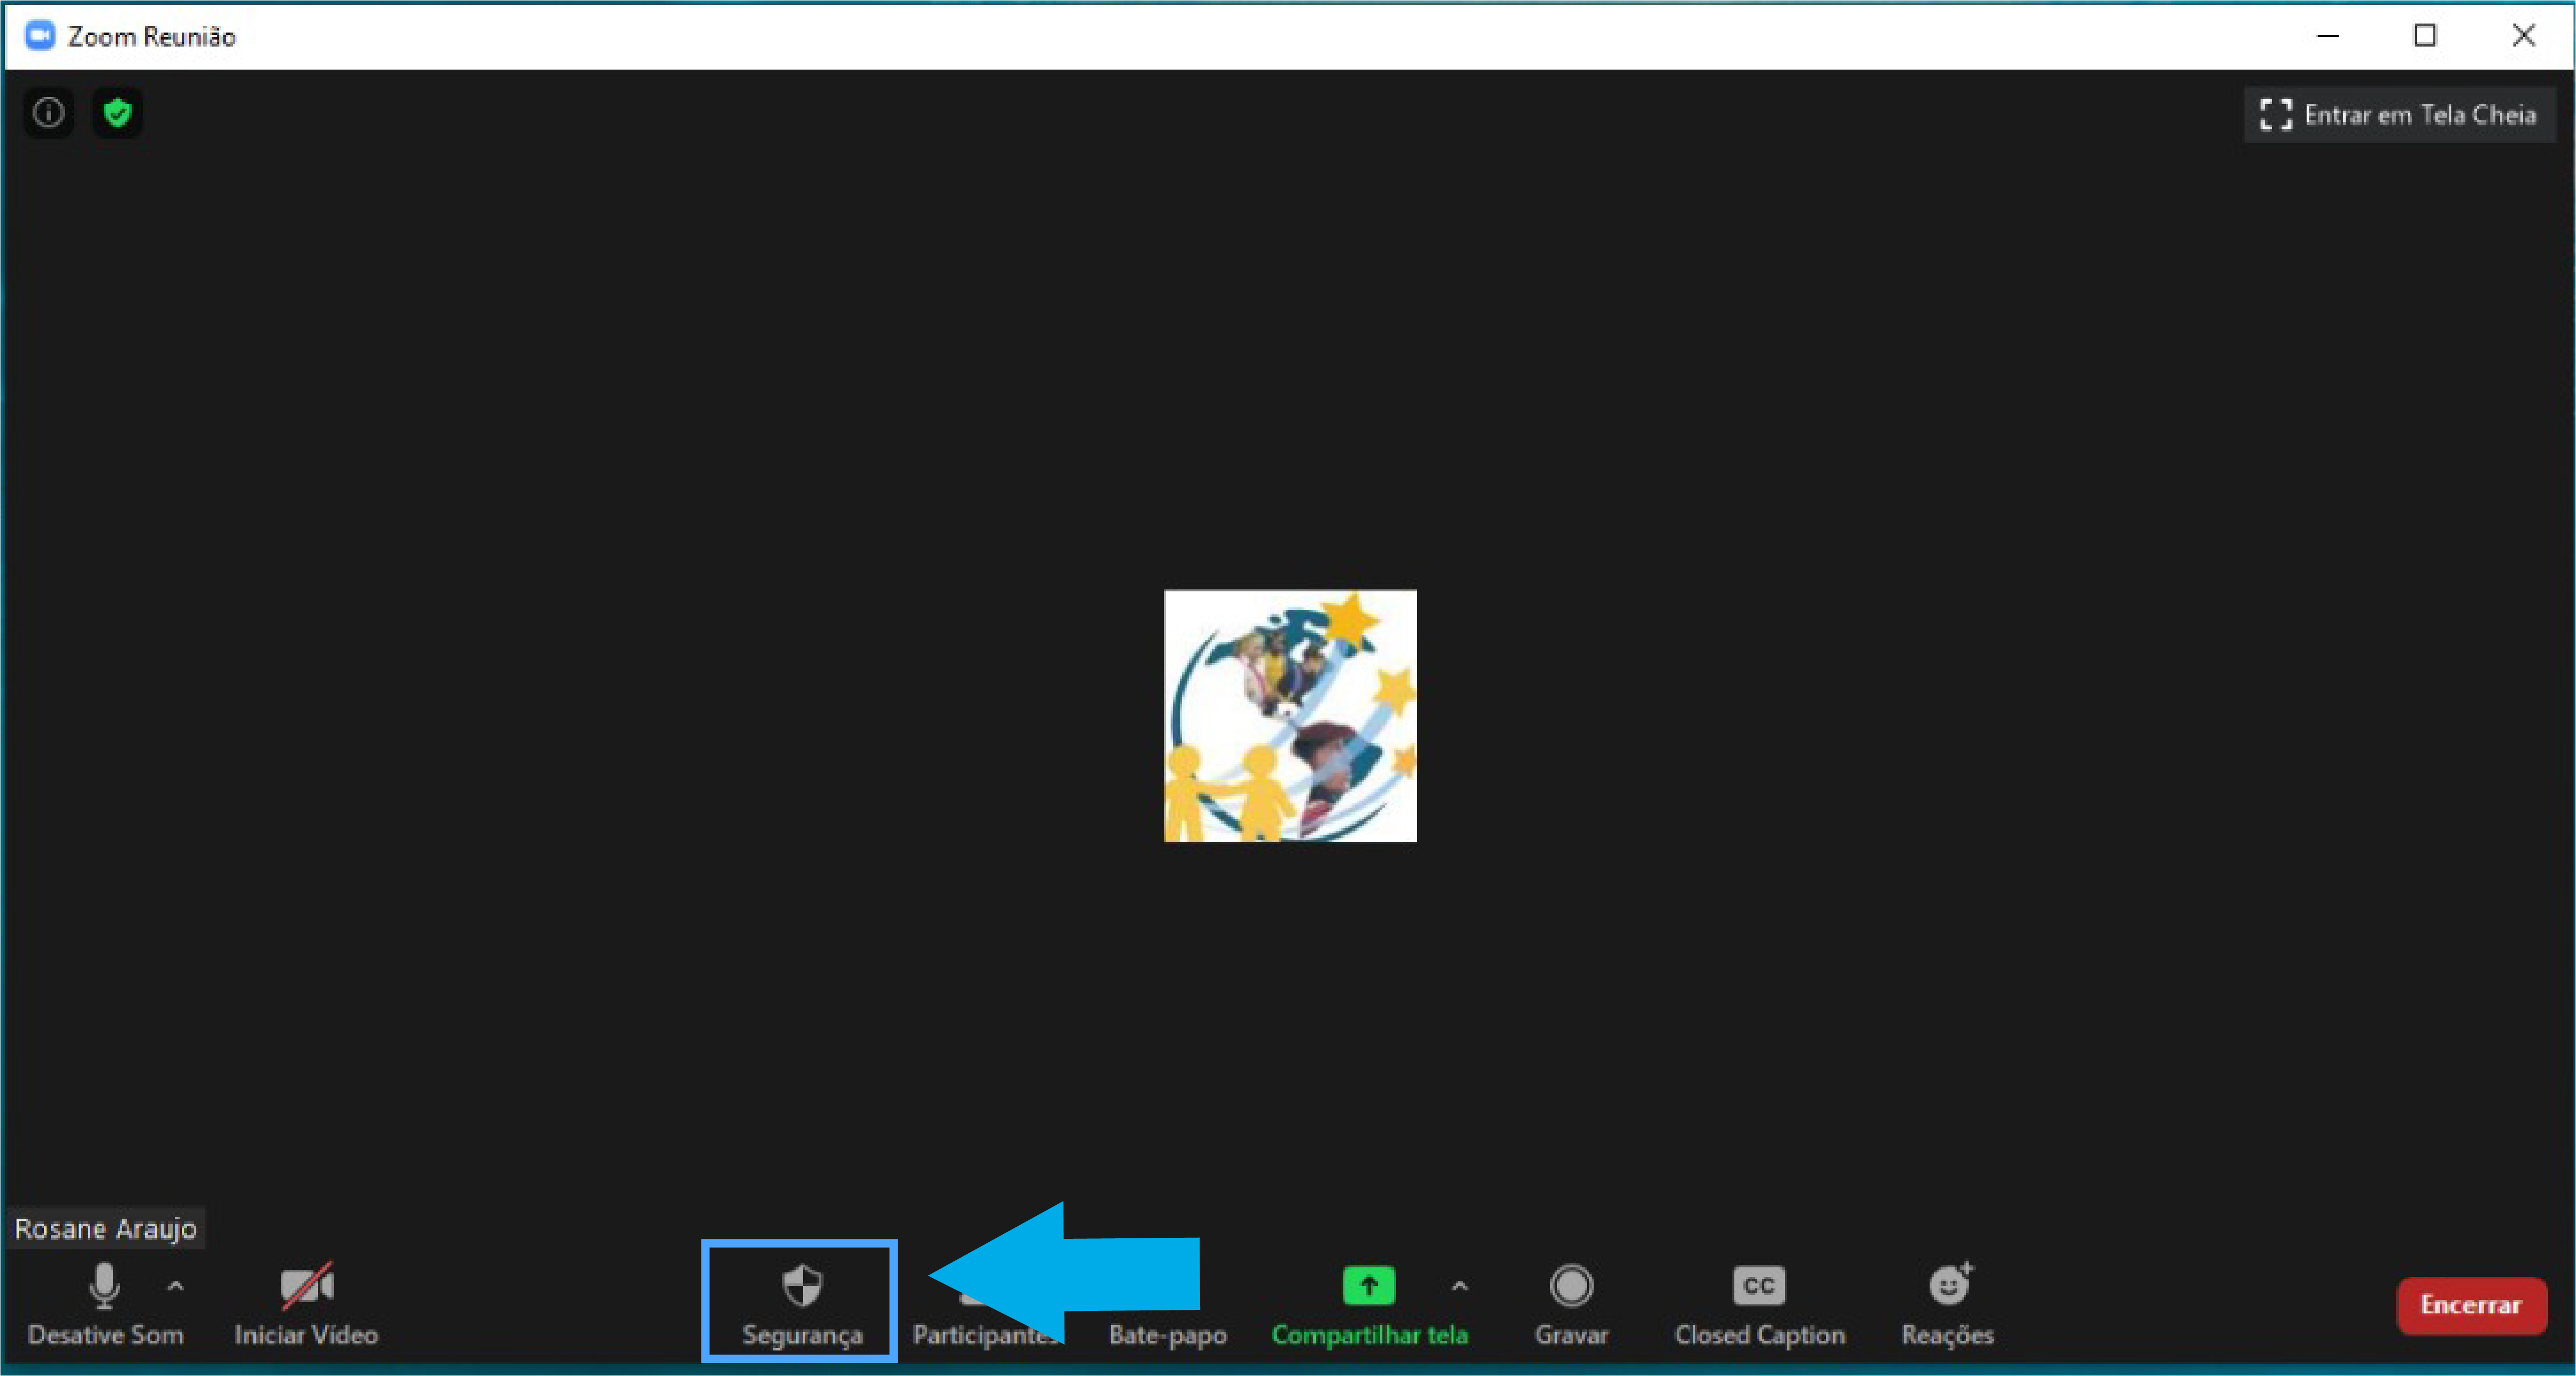Expand share screen options arrow
The width and height of the screenshot is (2576, 1376).
(1460, 1287)
